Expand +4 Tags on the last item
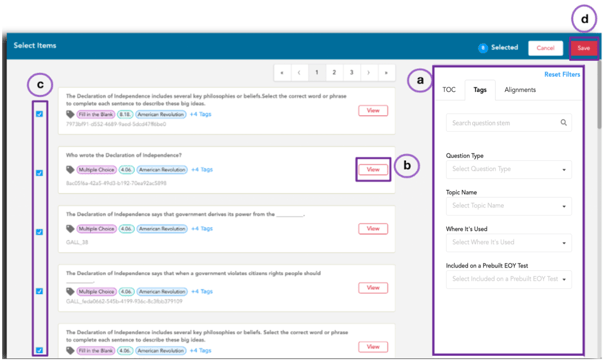603x362 pixels. point(200,351)
